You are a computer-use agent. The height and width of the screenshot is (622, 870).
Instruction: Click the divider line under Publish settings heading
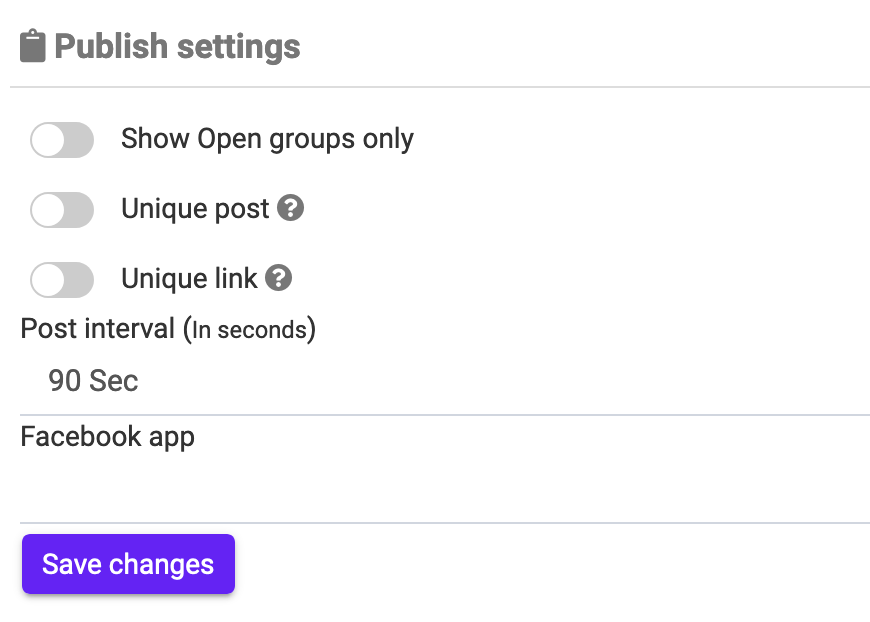(440, 88)
